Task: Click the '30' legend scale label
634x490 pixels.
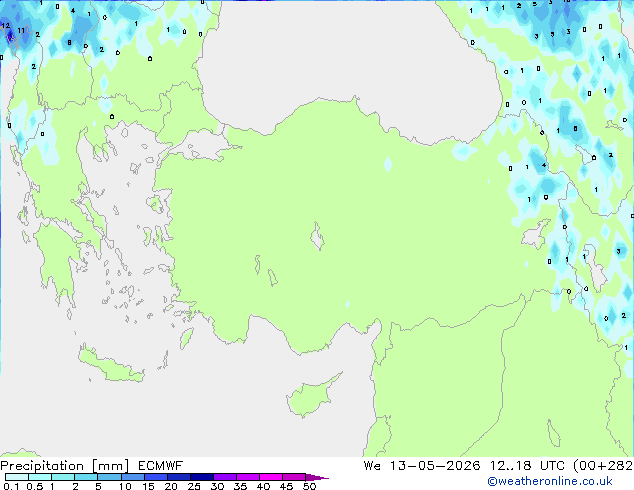Action: tap(217, 486)
